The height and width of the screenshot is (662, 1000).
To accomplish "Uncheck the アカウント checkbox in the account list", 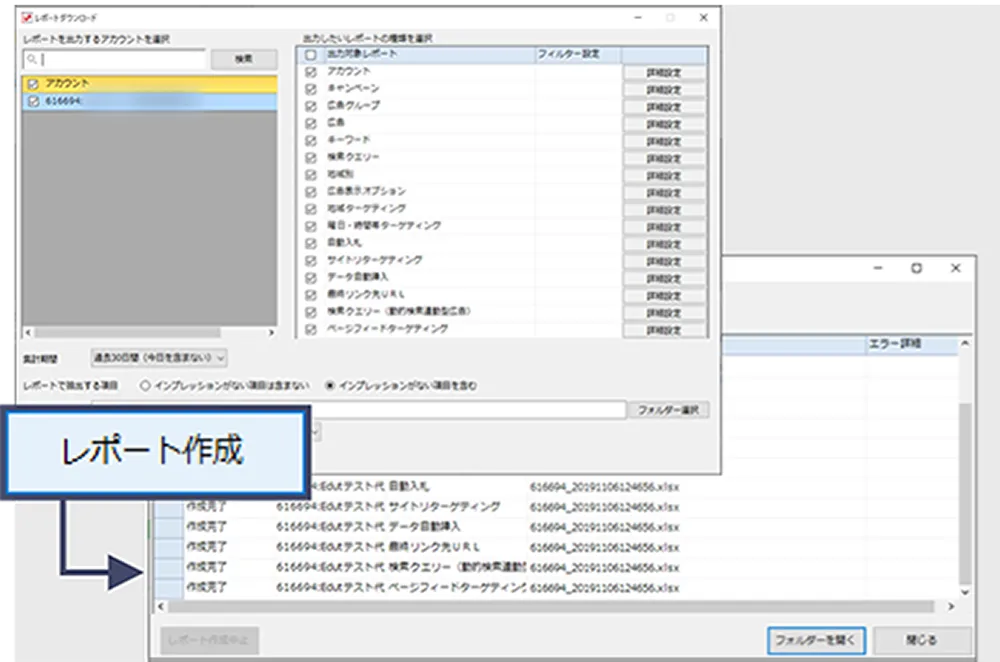I will pos(34,84).
